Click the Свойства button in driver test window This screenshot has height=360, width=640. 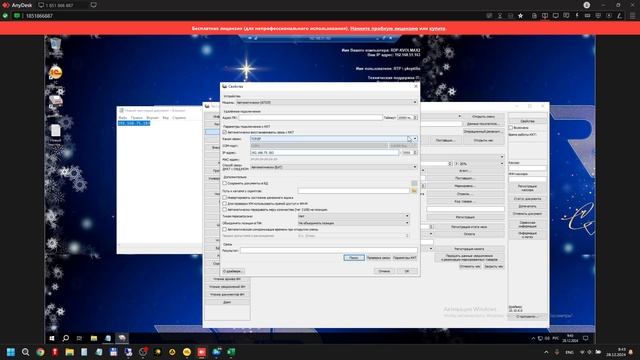(x=527, y=121)
